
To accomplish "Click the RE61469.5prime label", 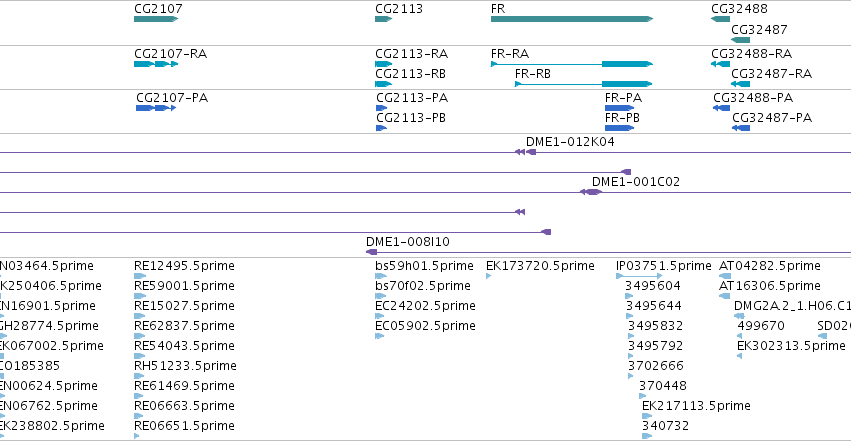I will click(185, 386).
